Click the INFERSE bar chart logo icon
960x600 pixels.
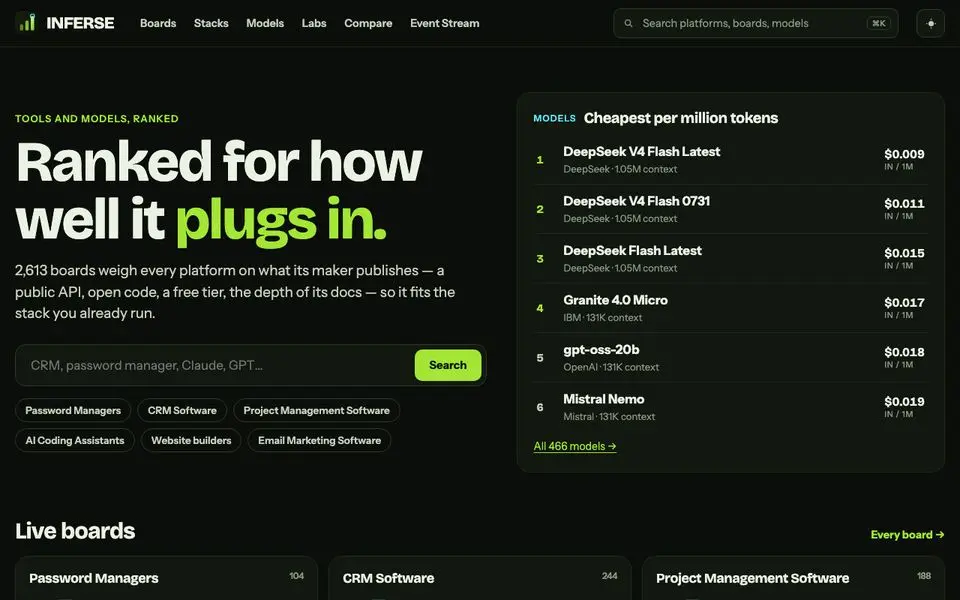(26, 23)
